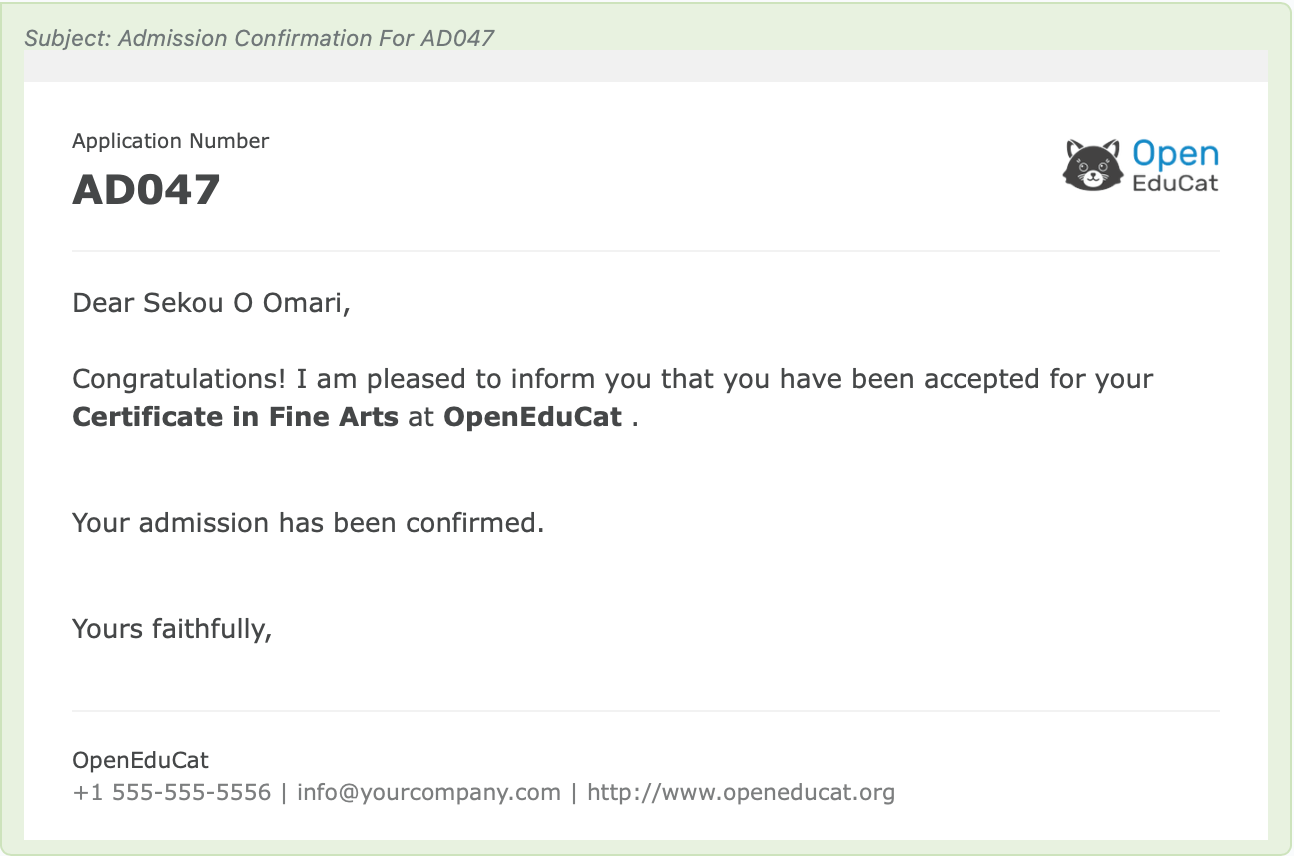The image size is (1294, 856).
Task: Open the info@yourcompany.com email link
Action: coord(428,793)
